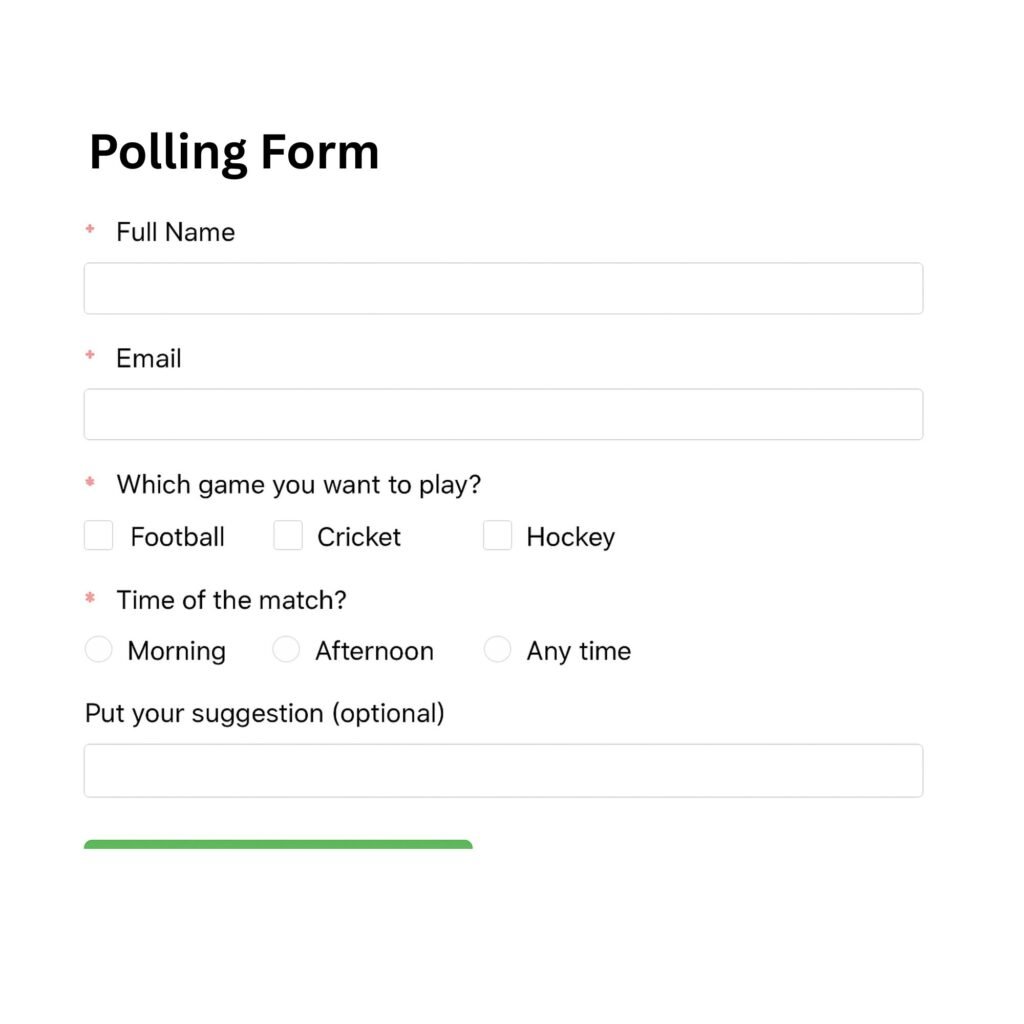This screenshot has height=1024, width=1024.
Task: Select the Any time radio button
Action: click(x=497, y=650)
